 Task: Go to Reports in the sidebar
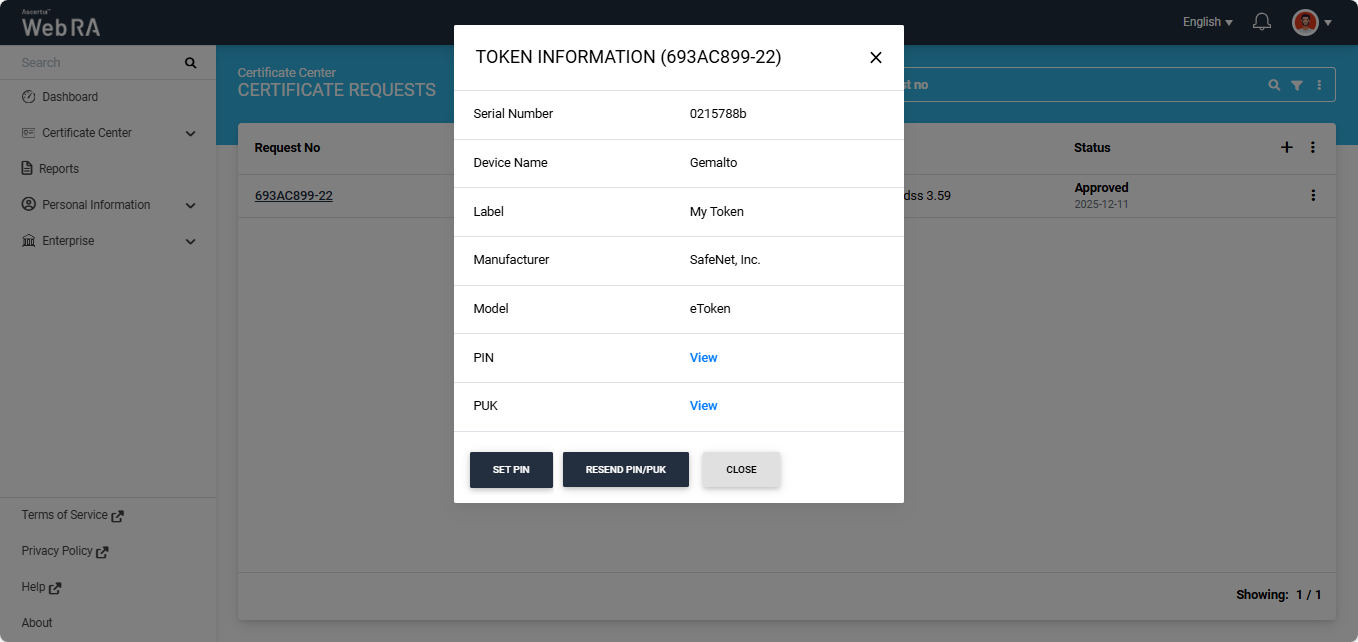59,169
